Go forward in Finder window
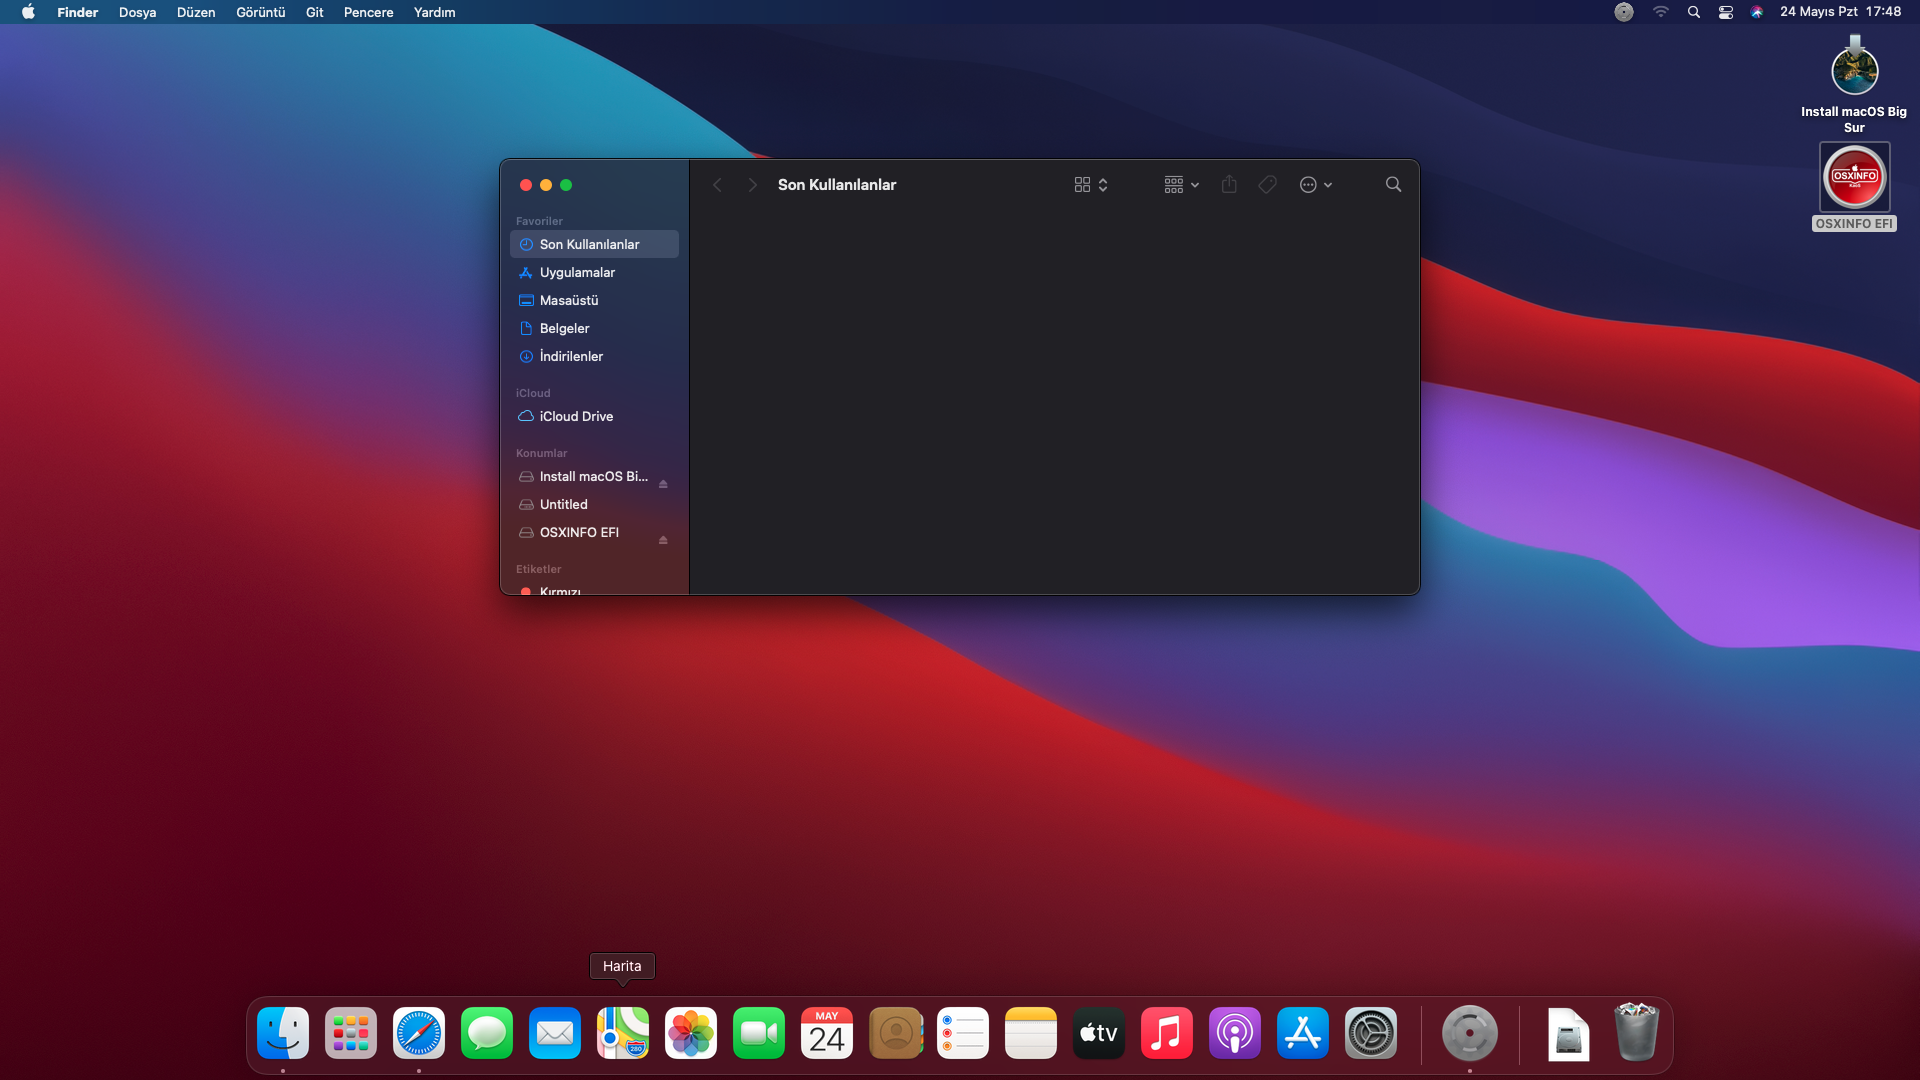 click(x=752, y=185)
